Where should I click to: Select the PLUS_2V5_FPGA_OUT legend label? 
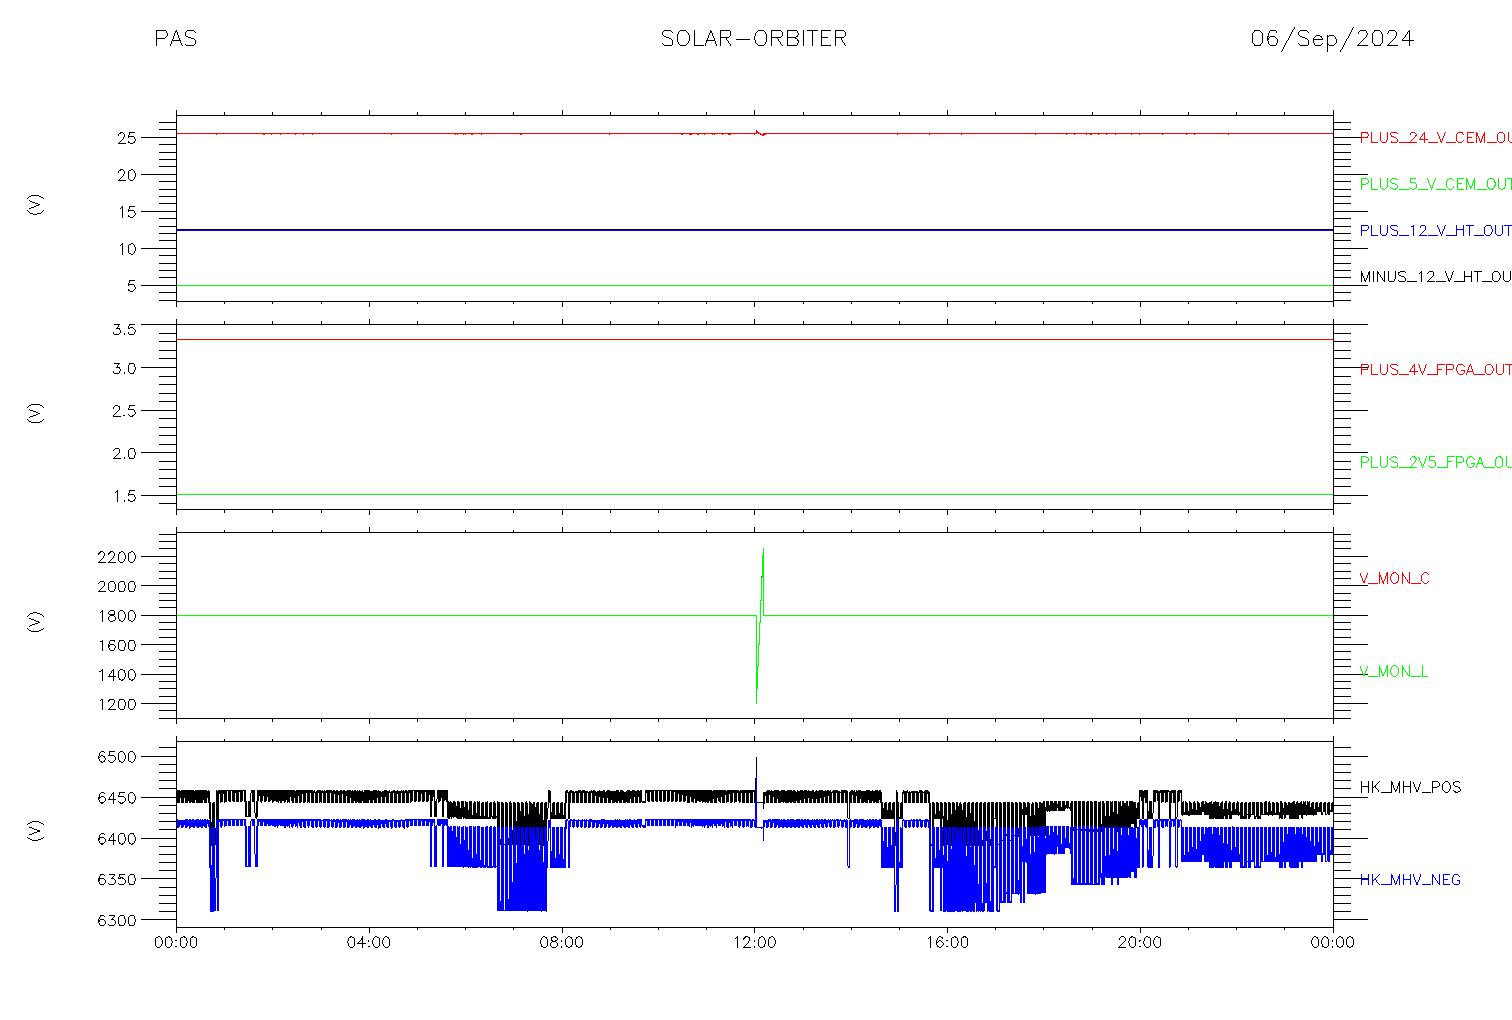coord(1435,463)
